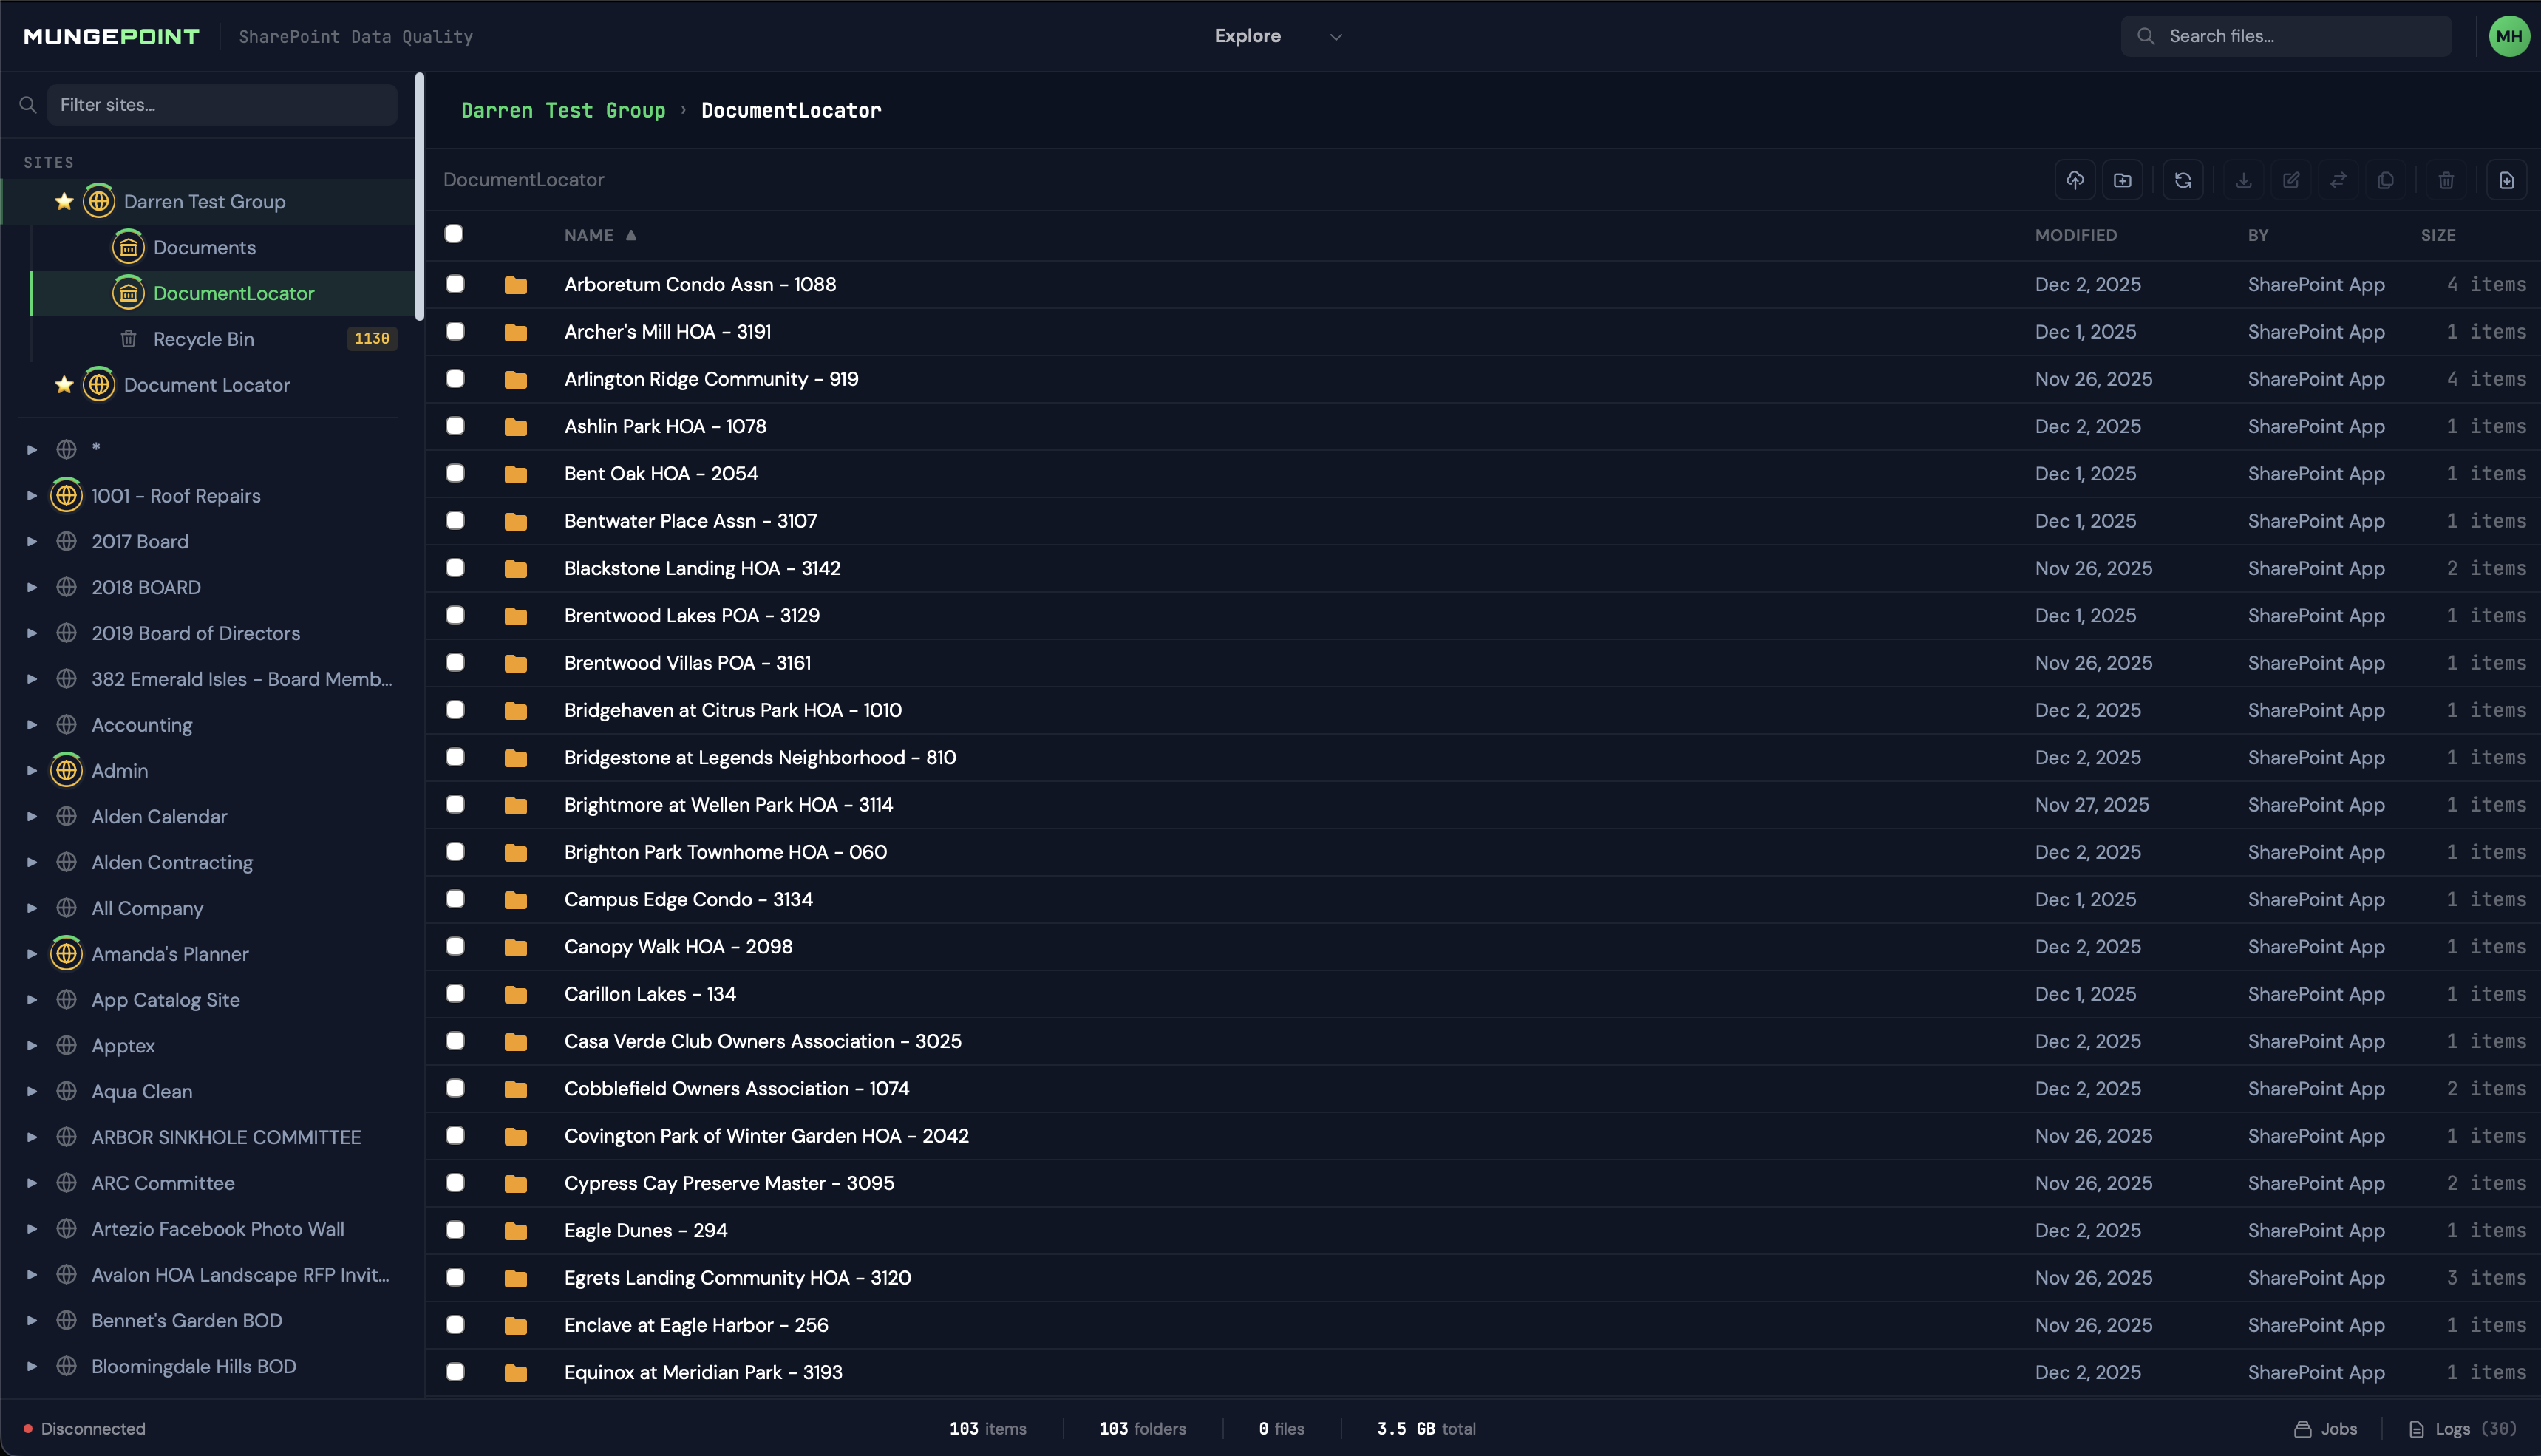Click the globe icon for 1001 – Roof Repairs
The height and width of the screenshot is (1456, 2541).
coord(66,495)
